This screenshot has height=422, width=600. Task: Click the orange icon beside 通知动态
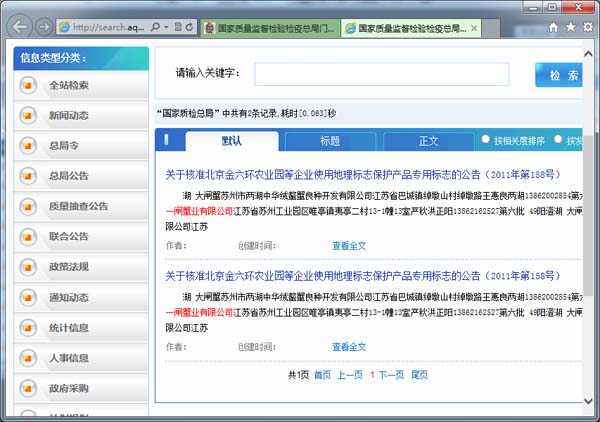click(28, 297)
